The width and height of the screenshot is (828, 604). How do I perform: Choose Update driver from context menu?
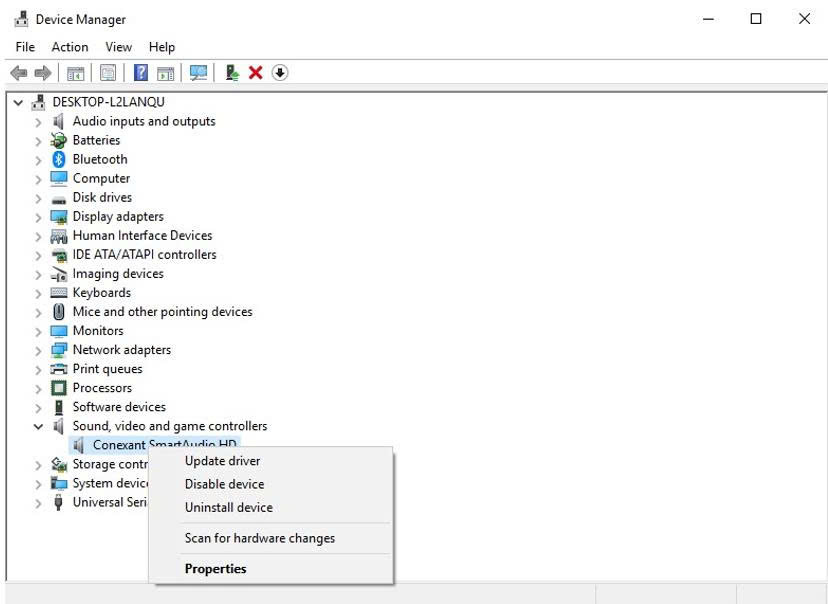222,461
